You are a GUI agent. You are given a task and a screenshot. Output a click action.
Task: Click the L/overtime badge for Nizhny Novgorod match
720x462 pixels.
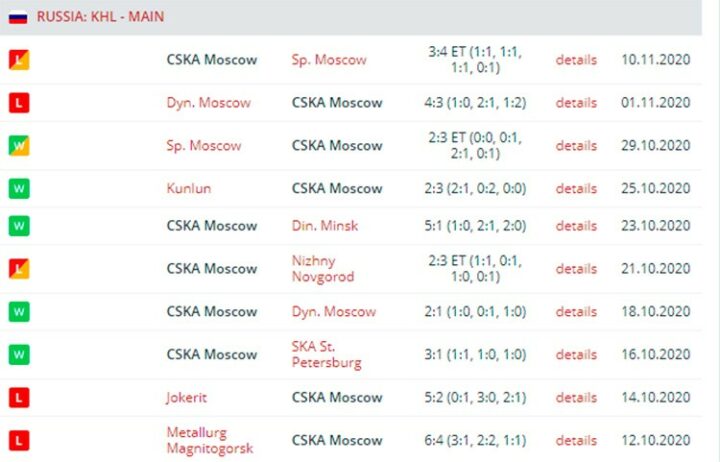coord(19,269)
